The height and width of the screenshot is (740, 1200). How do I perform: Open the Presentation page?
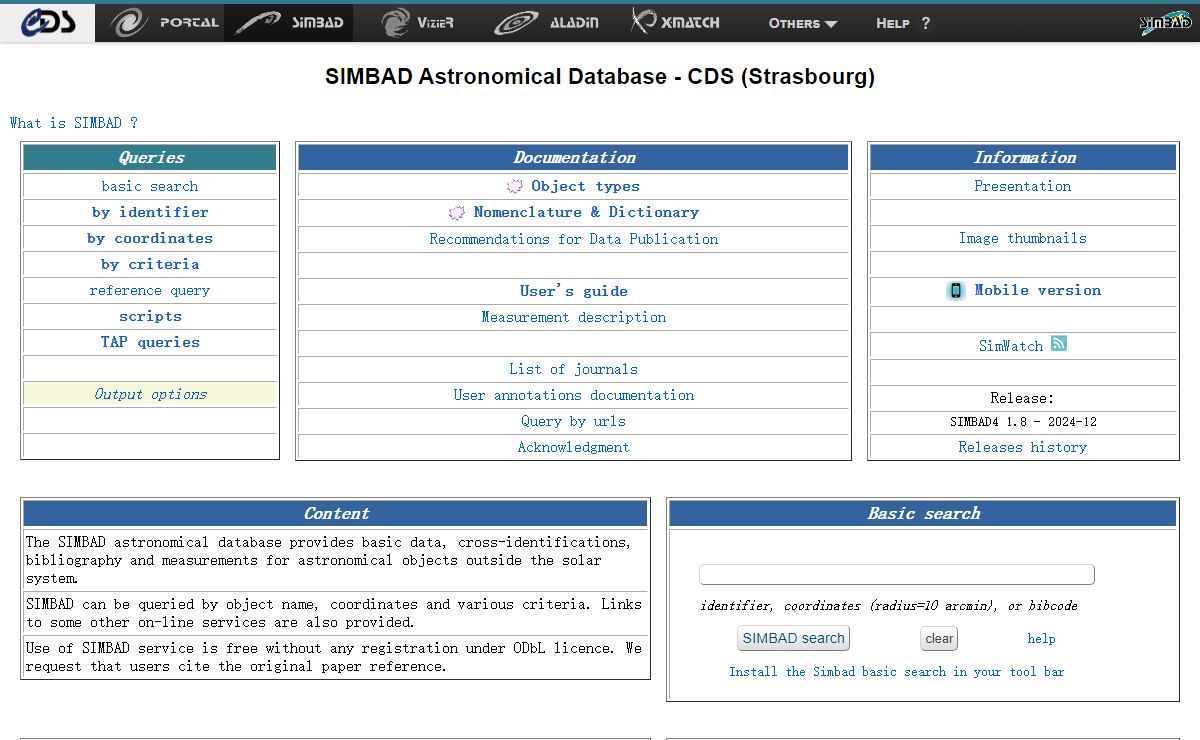click(x=1023, y=186)
